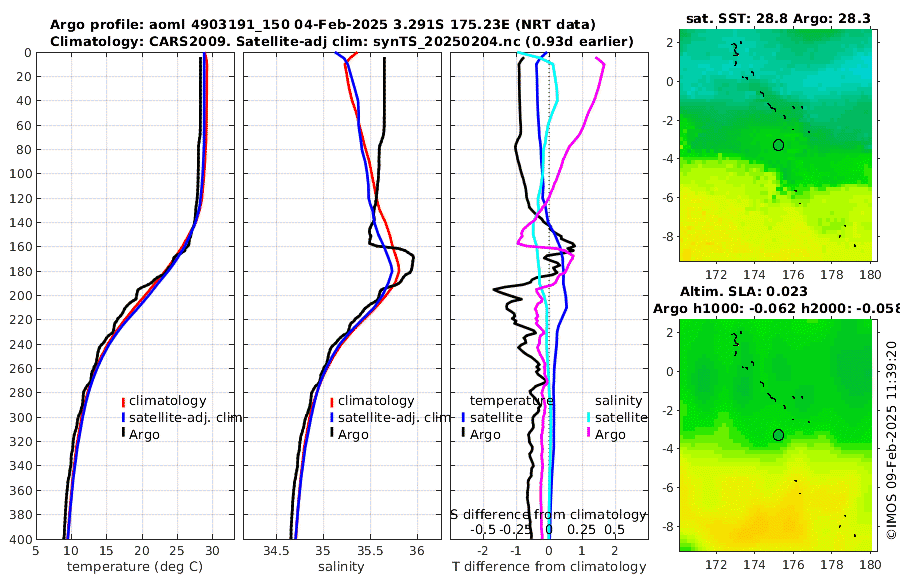Click the red climatology swatch in temperature legend
Viewport: 900px width, 580px height.
click(x=123, y=402)
